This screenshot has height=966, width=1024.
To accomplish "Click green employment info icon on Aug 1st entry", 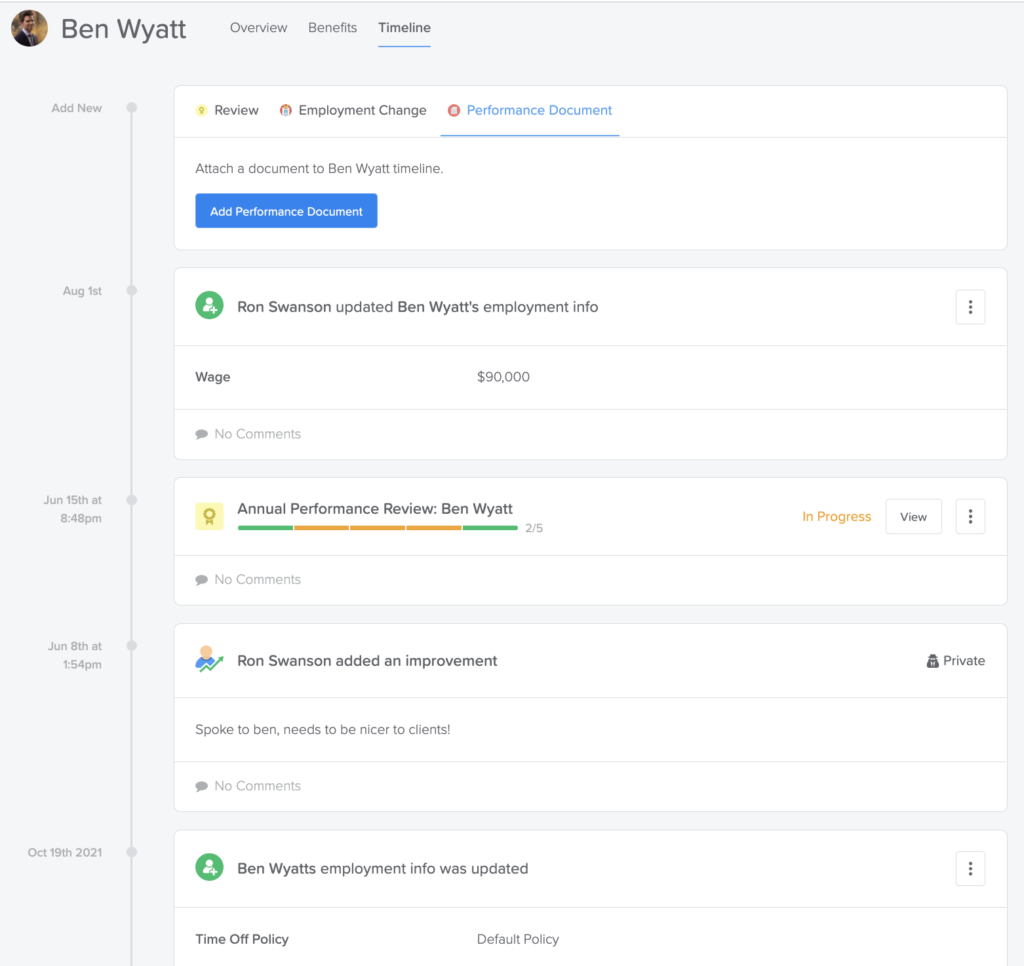I will (209, 307).
